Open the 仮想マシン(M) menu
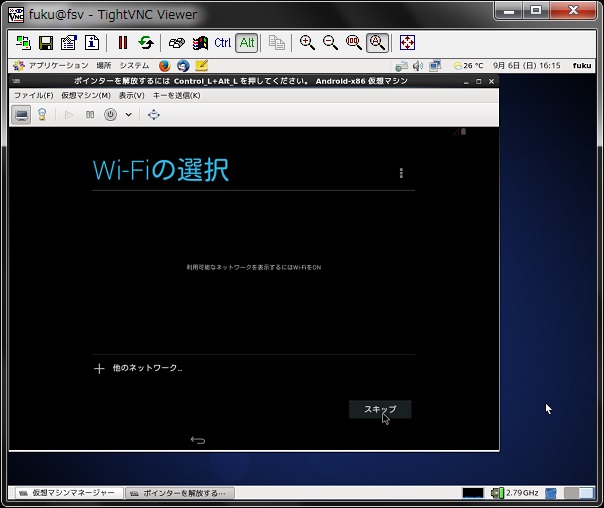This screenshot has height=508, width=604. [x=86, y=96]
